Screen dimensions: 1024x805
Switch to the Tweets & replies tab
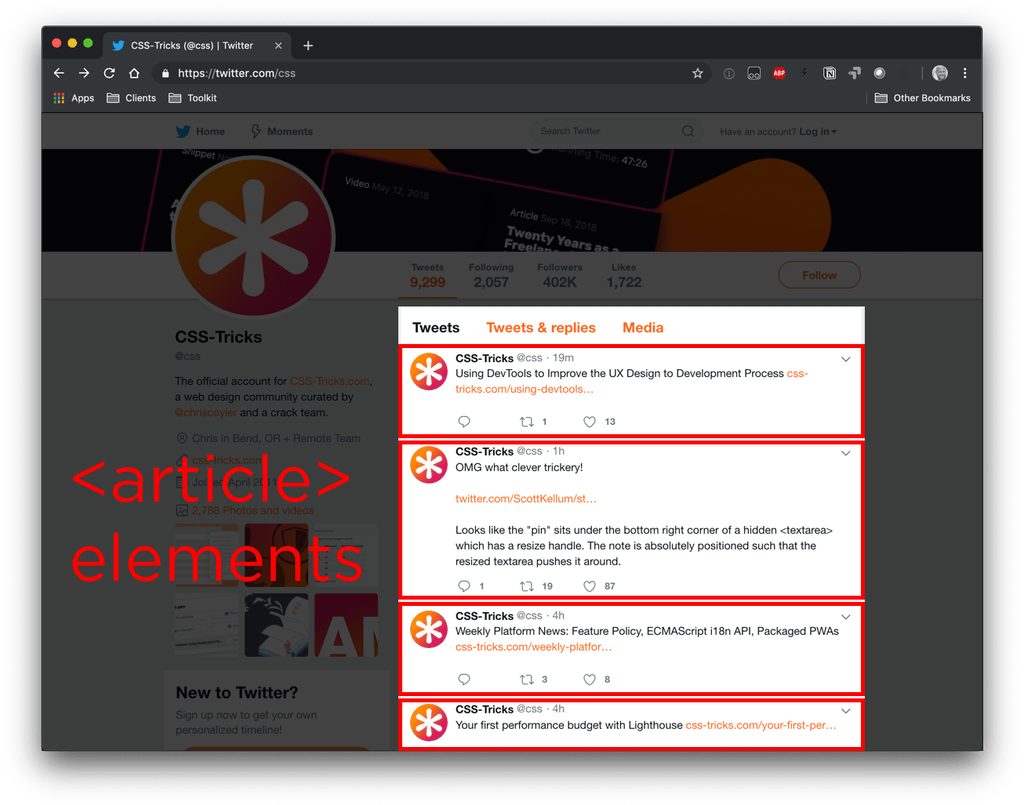tap(541, 327)
